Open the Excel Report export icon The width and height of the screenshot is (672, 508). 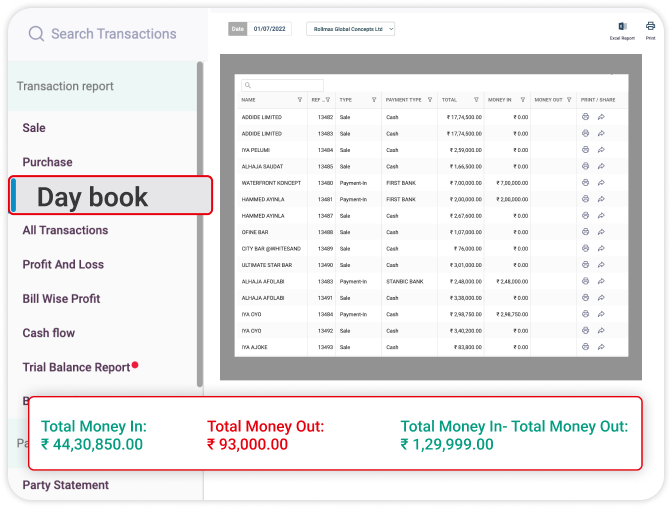(x=622, y=27)
